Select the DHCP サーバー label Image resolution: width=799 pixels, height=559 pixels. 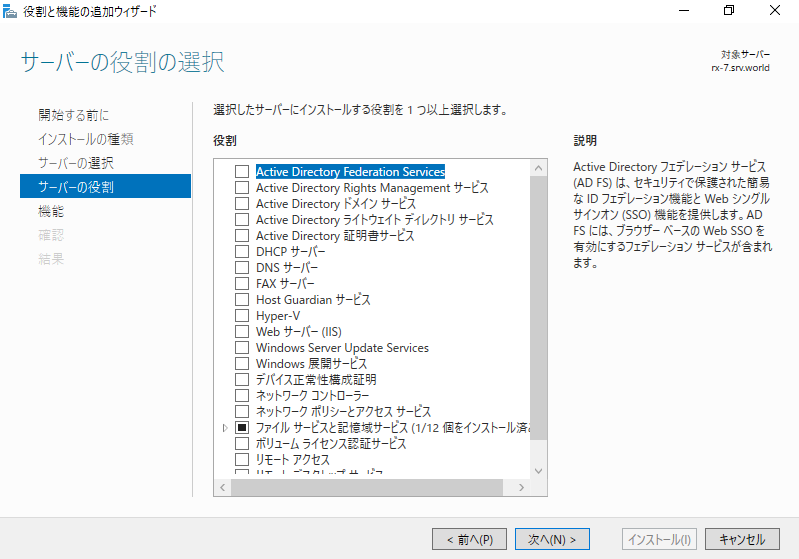click(290, 252)
